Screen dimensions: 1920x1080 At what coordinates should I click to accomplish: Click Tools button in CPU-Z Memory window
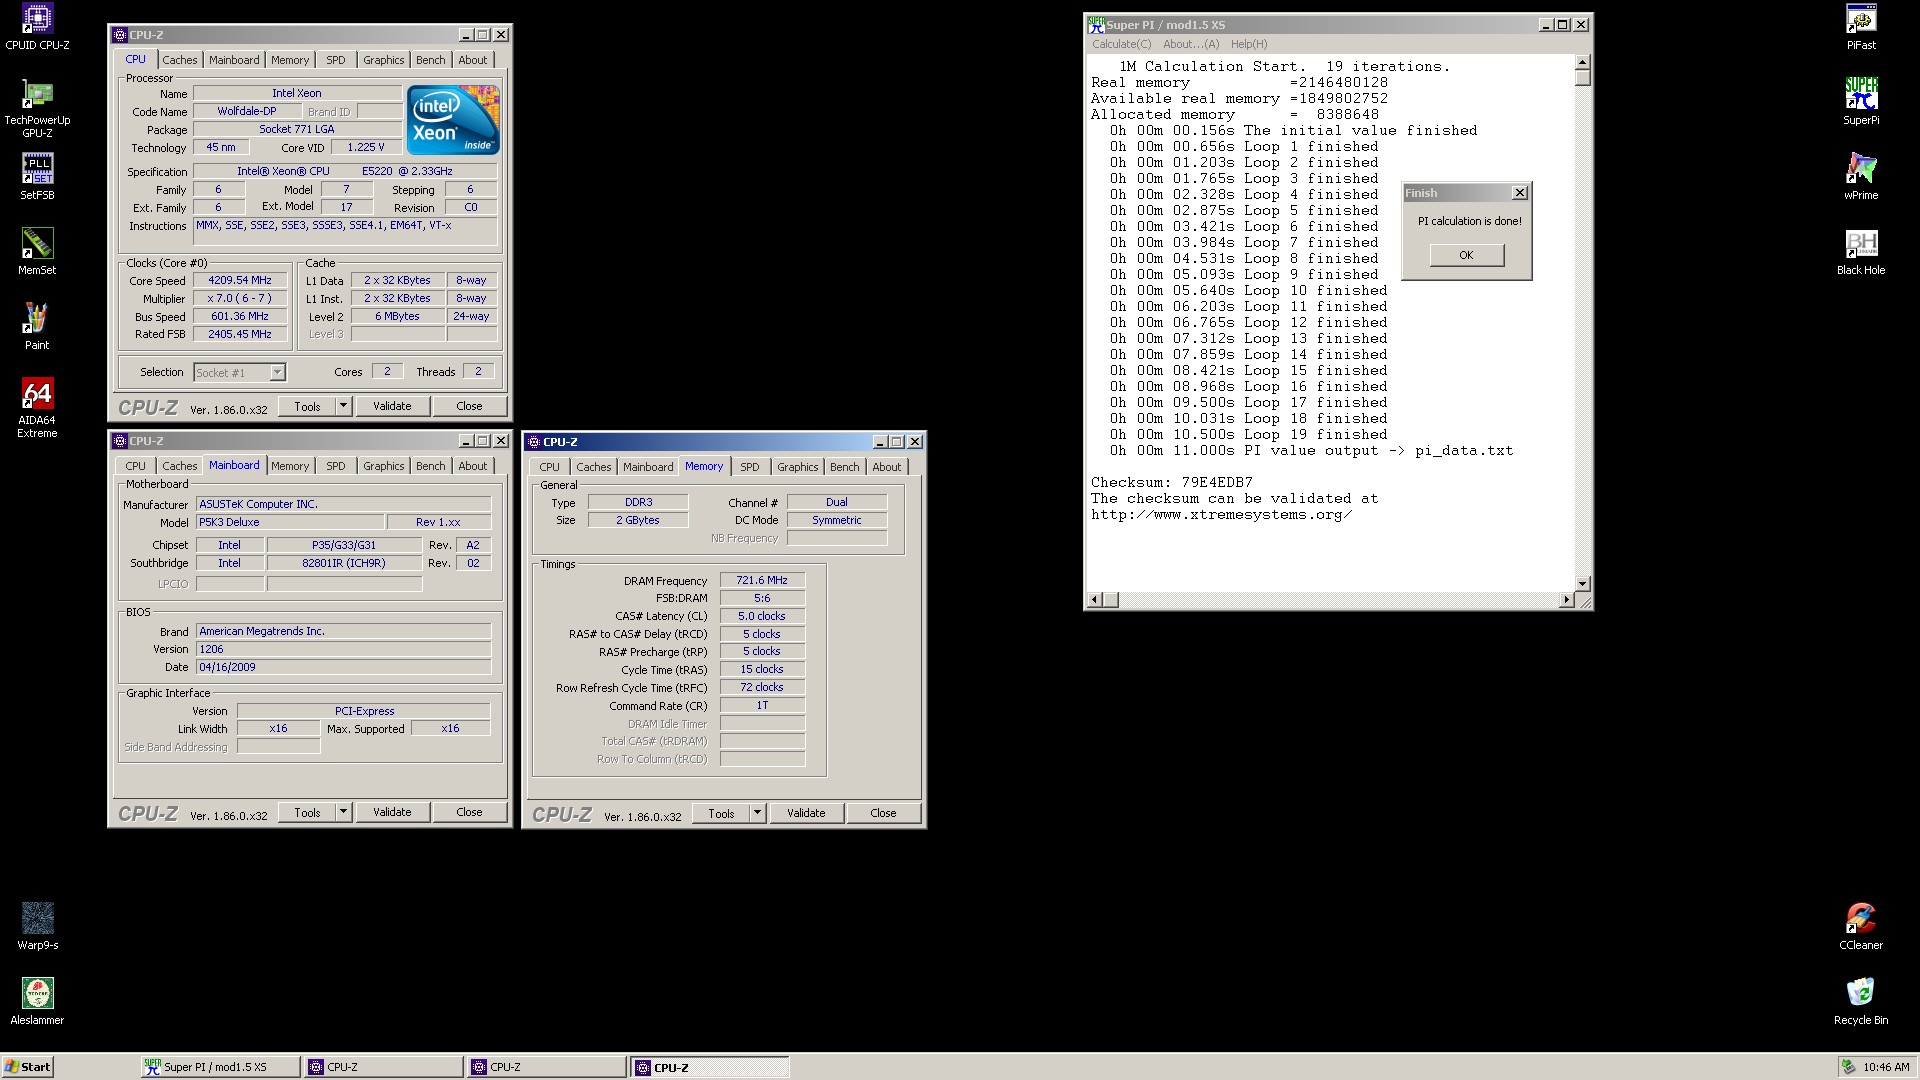coord(721,813)
